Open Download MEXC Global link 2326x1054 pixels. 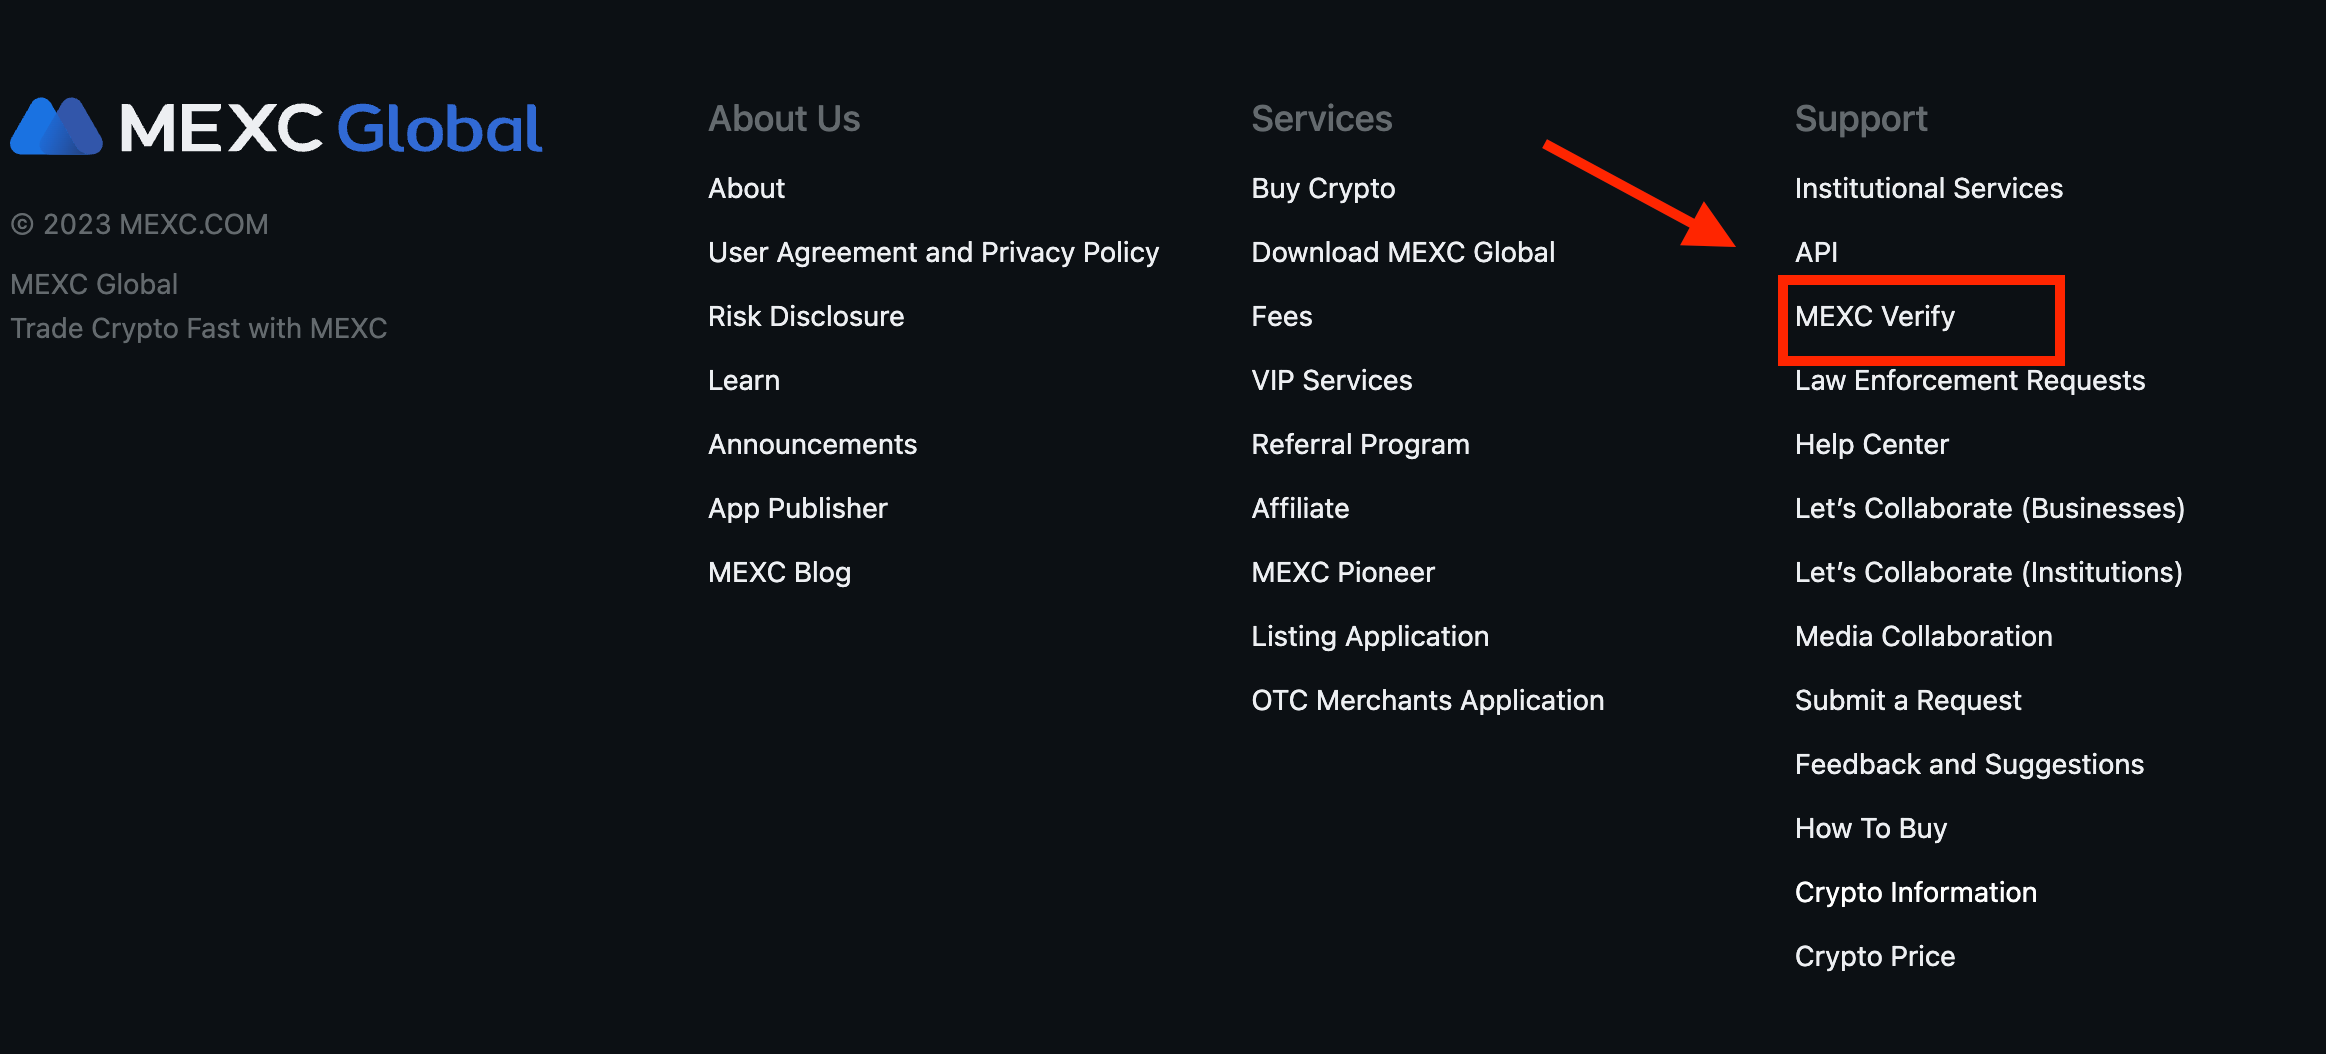pyautogui.click(x=1402, y=253)
